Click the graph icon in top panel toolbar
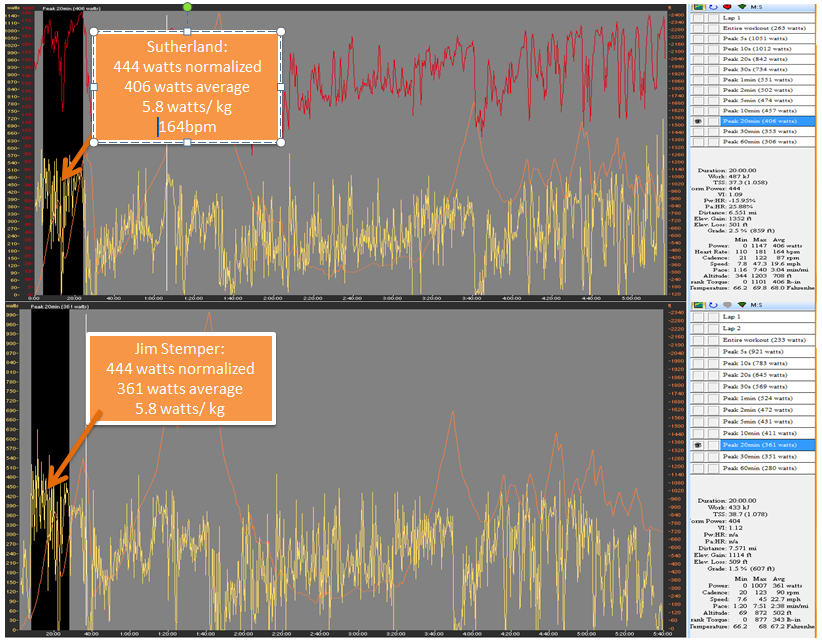This screenshot has height=641, width=822. point(698,7)
